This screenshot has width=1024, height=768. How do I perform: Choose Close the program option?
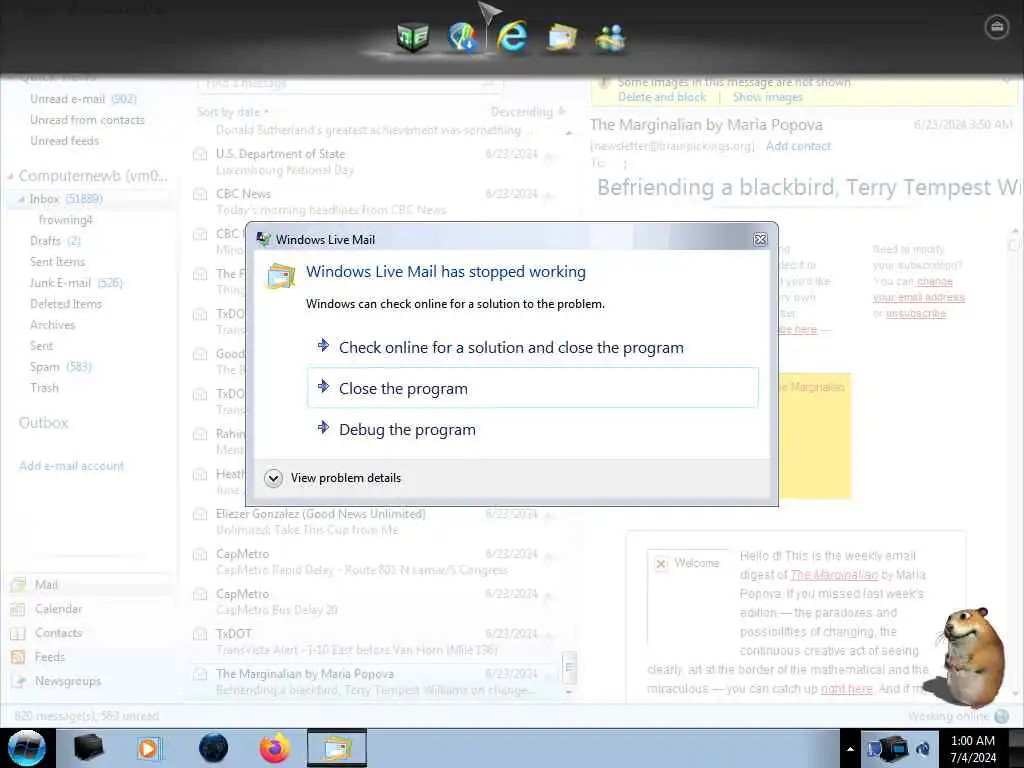tap(533, 388)
